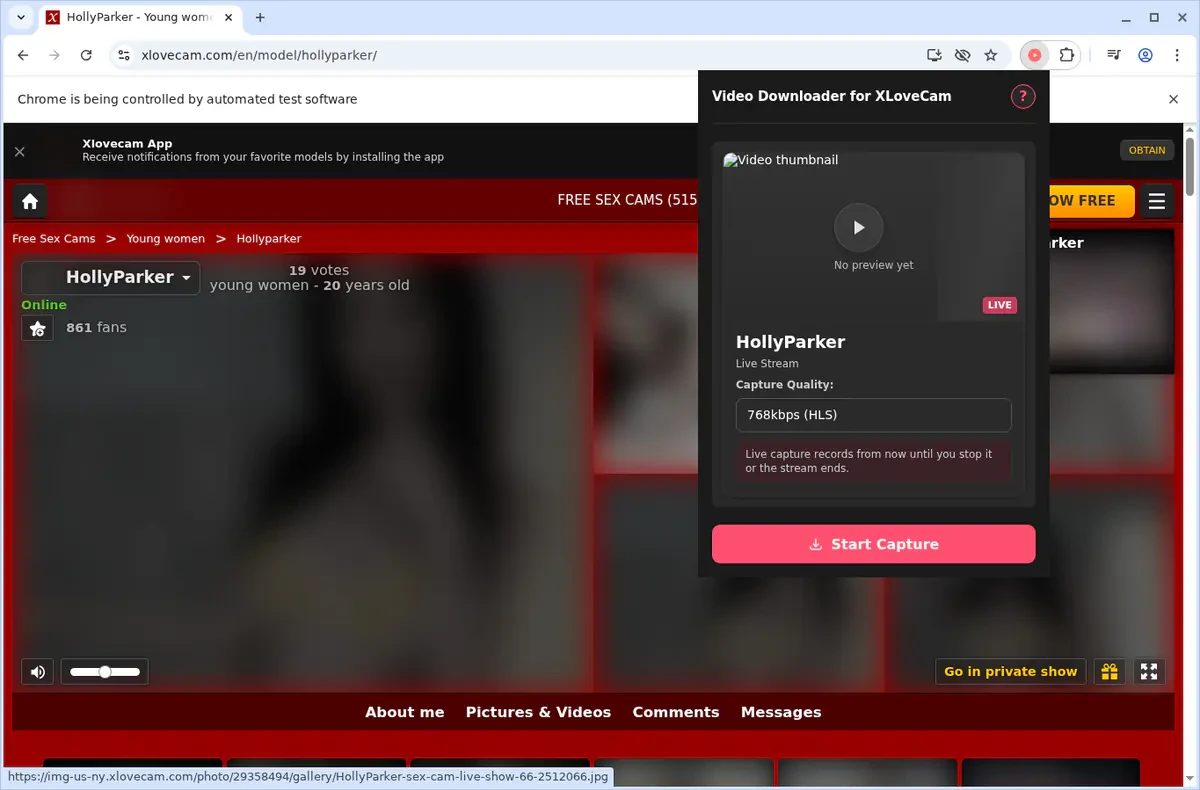
Task: Click HollyParker title in downloader panel
Action: 790,342
